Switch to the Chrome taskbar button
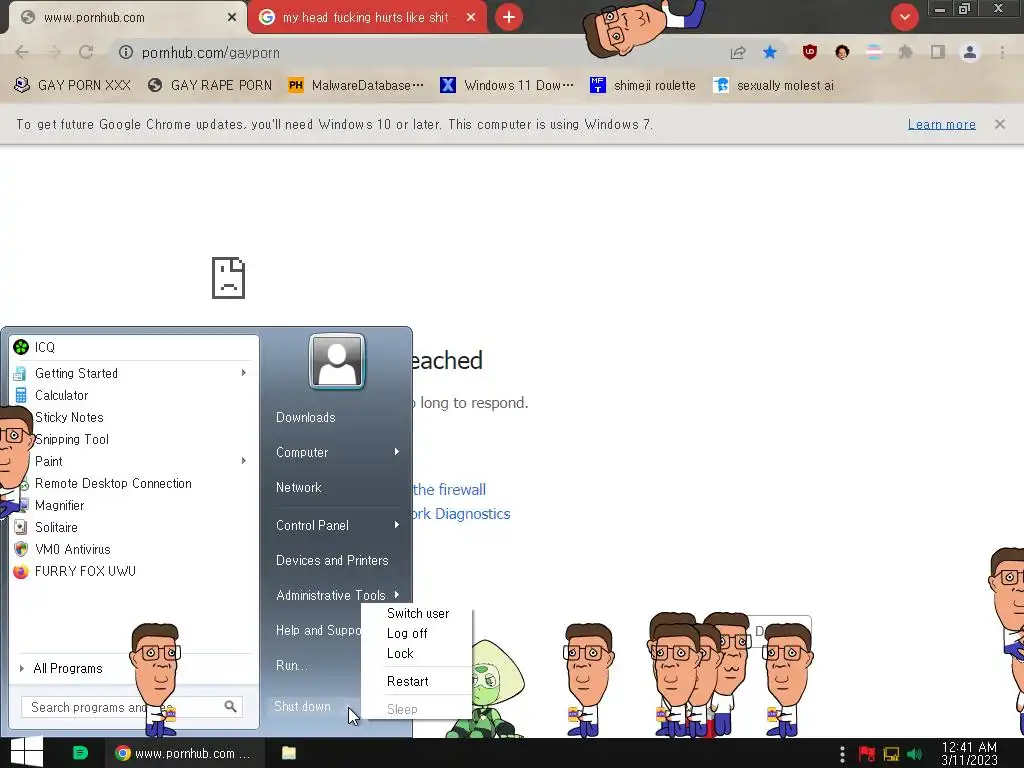Screen dimensions: 1024x768 tap(184, 753)
